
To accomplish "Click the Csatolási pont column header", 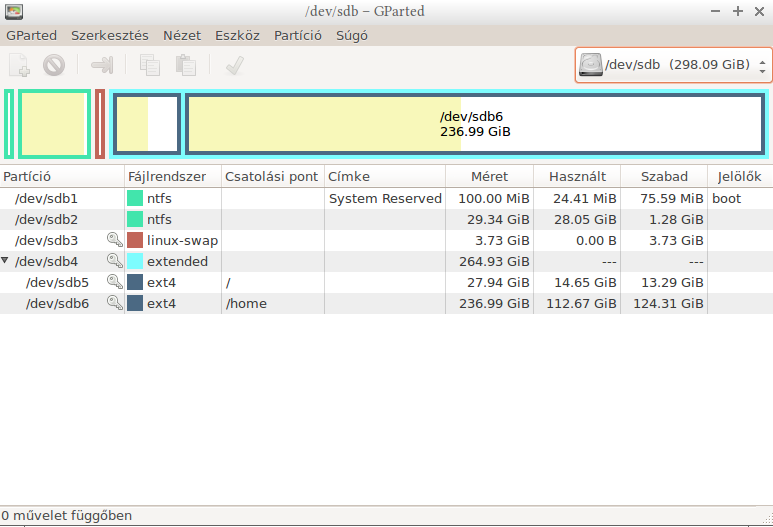I will [x=273, y=176].
